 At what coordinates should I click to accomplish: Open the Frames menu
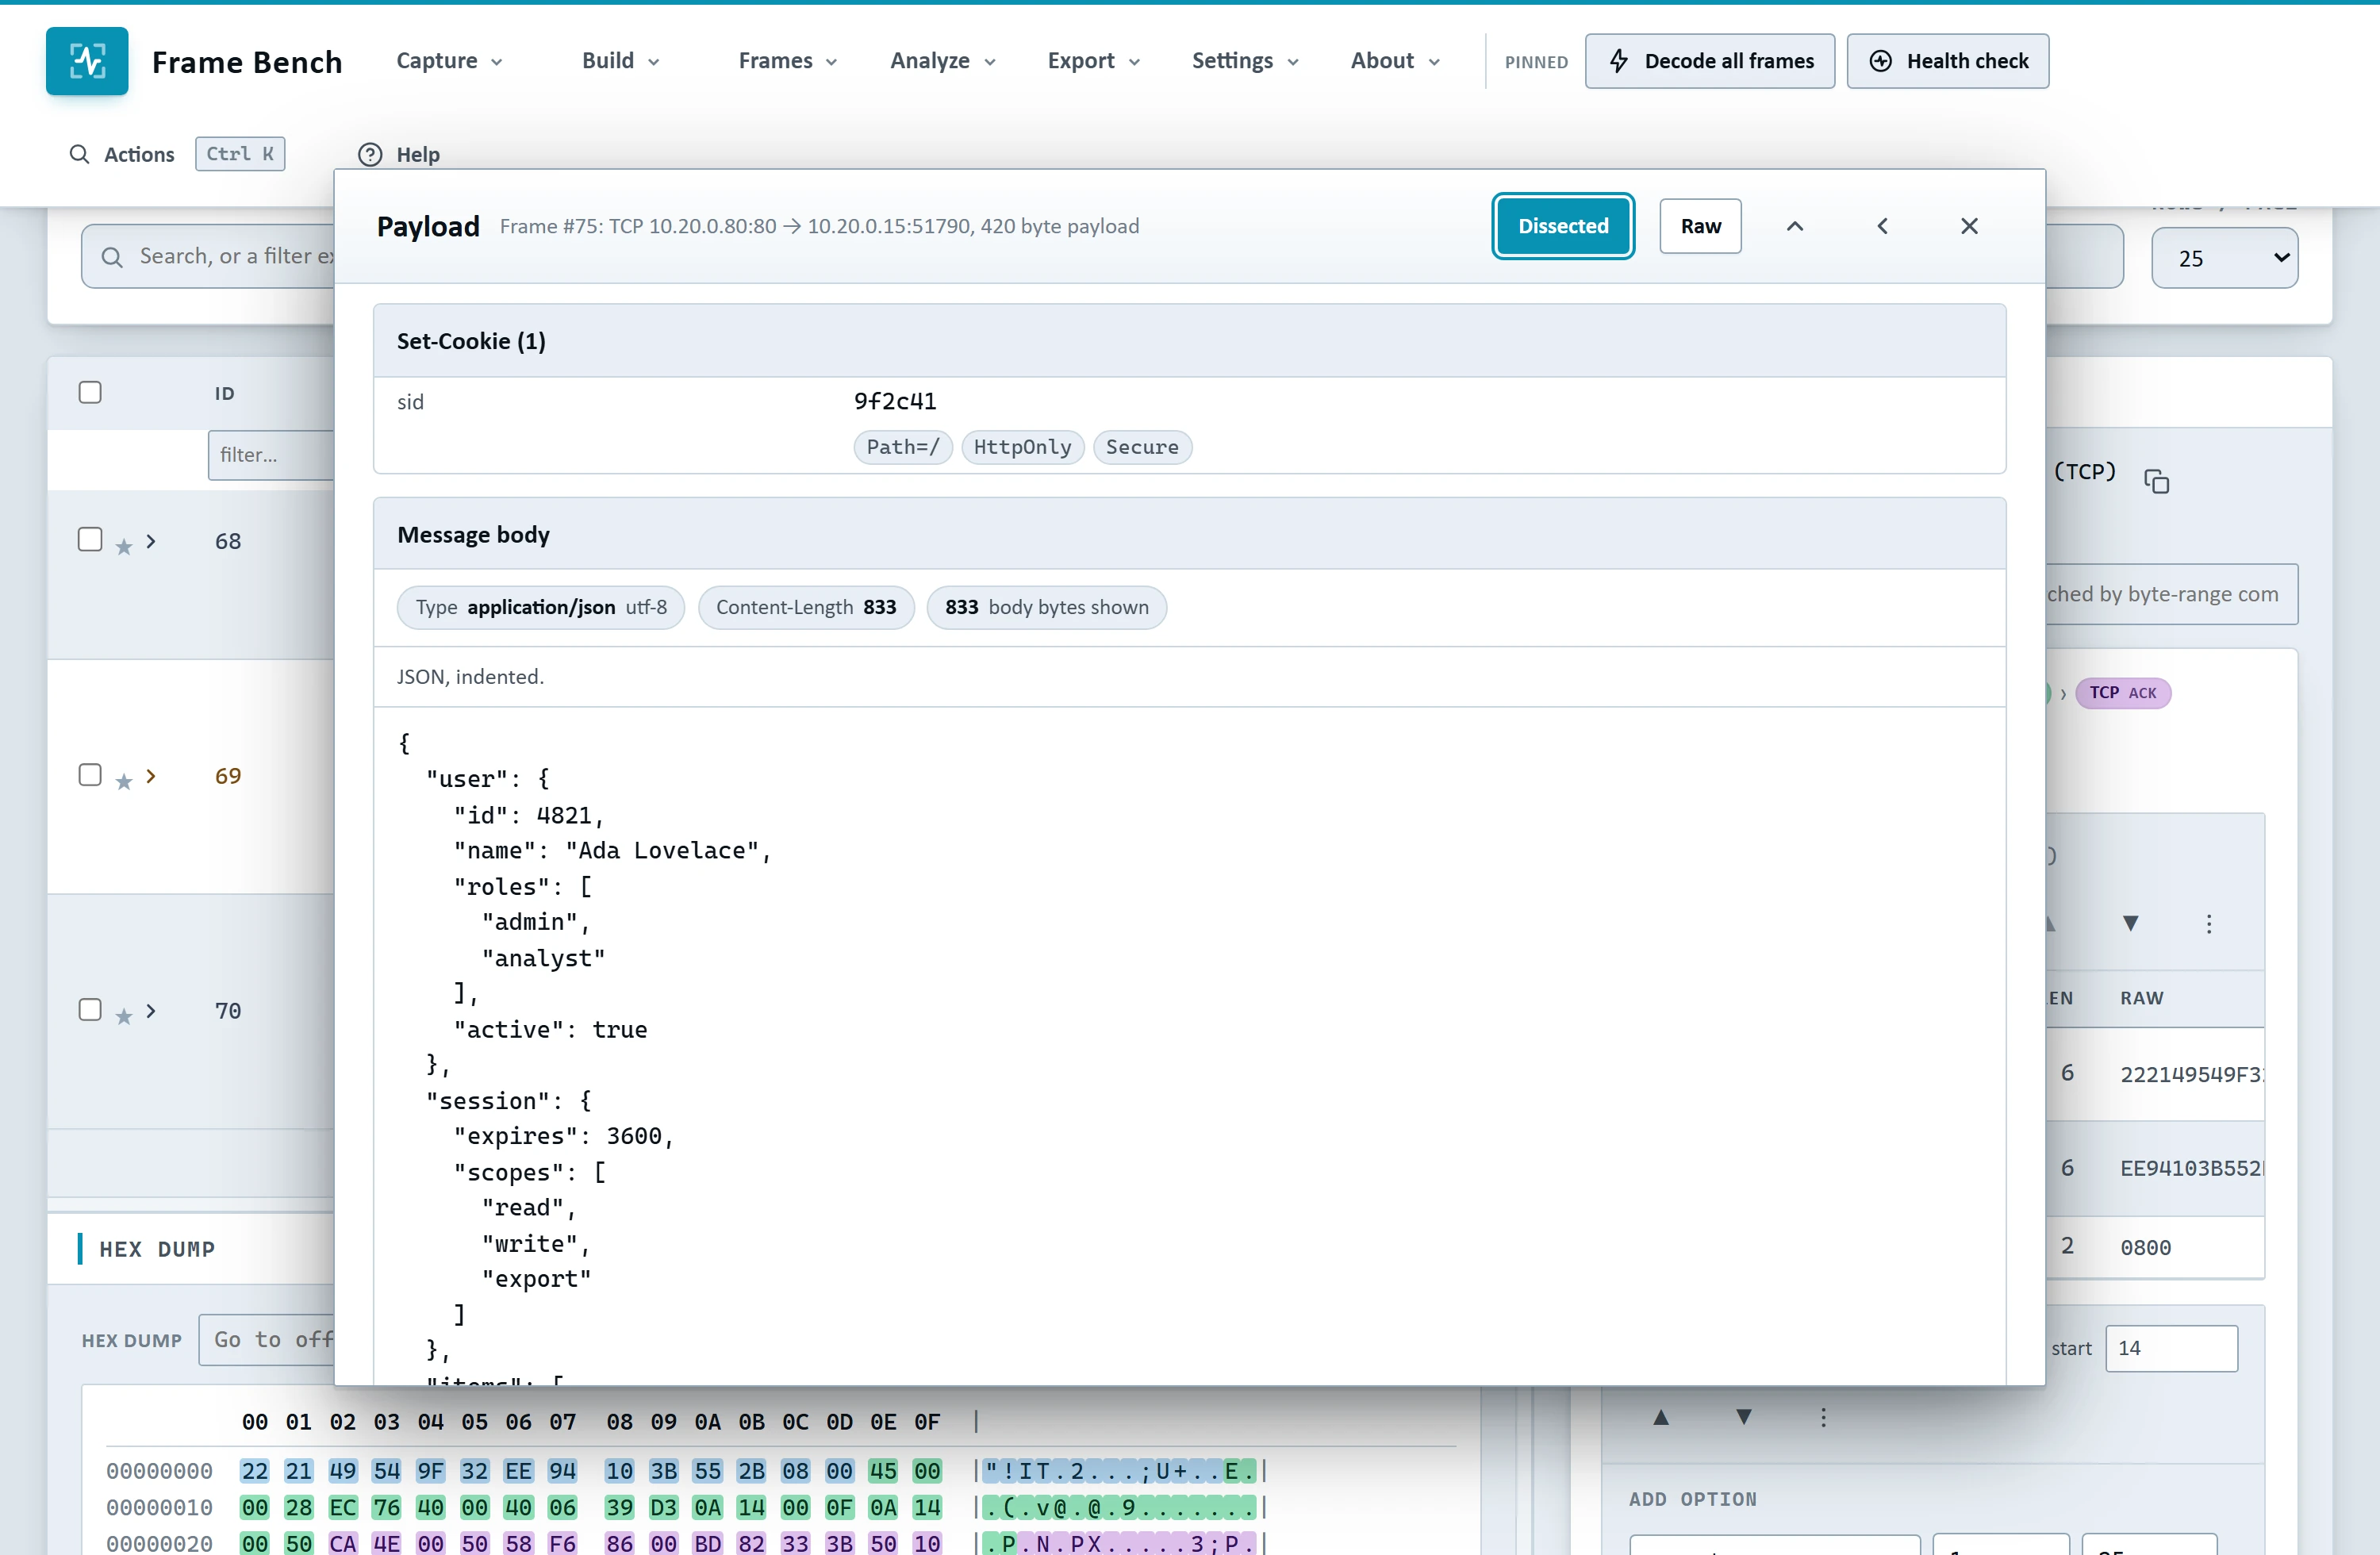coord(788,61)
